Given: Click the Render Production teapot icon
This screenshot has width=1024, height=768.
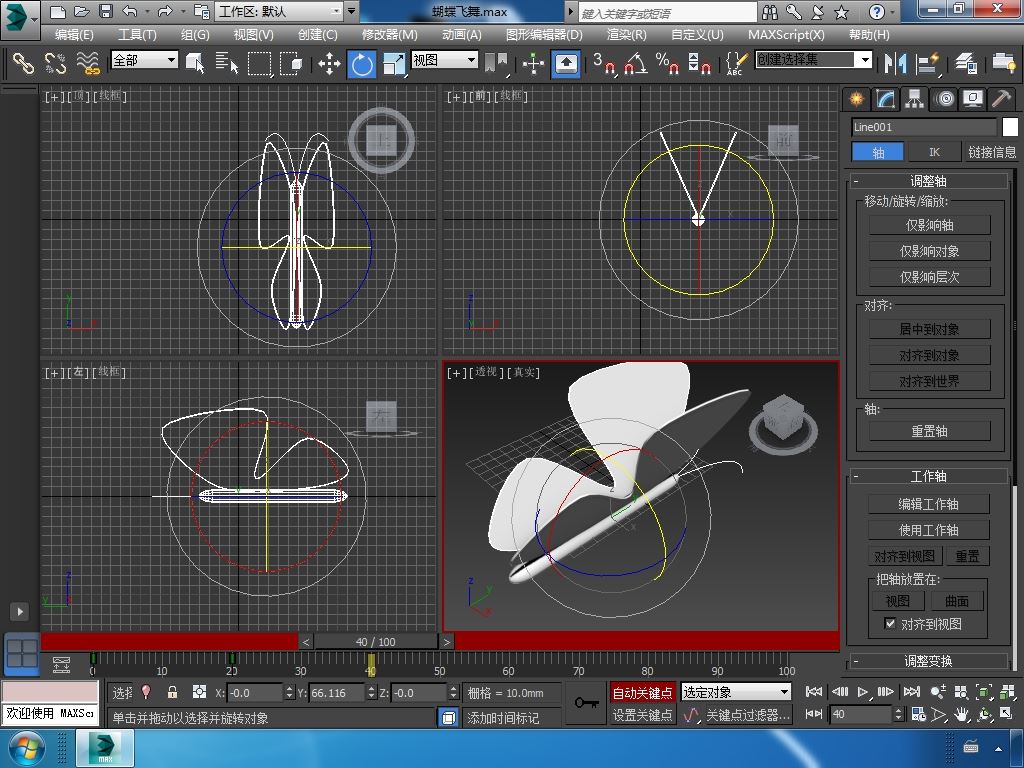Looking at the screenshot, I should pyautogui.click(x=1004, y=63).
